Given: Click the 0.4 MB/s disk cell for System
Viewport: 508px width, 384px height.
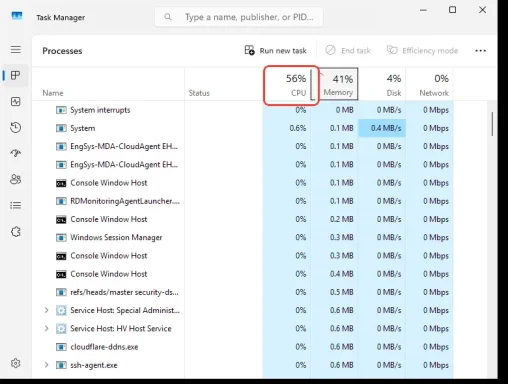Looking at the screenshot, I should pyautogui.click(x=382, y=128).
